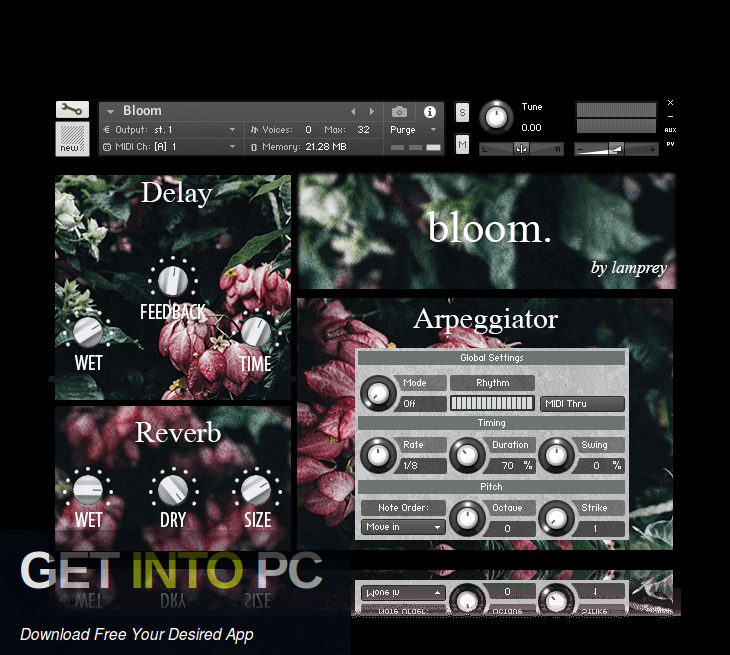The height and width of the screenshot is (655, 730).
Task: Click the Rhythm label button
Action: tap(493, 383)
